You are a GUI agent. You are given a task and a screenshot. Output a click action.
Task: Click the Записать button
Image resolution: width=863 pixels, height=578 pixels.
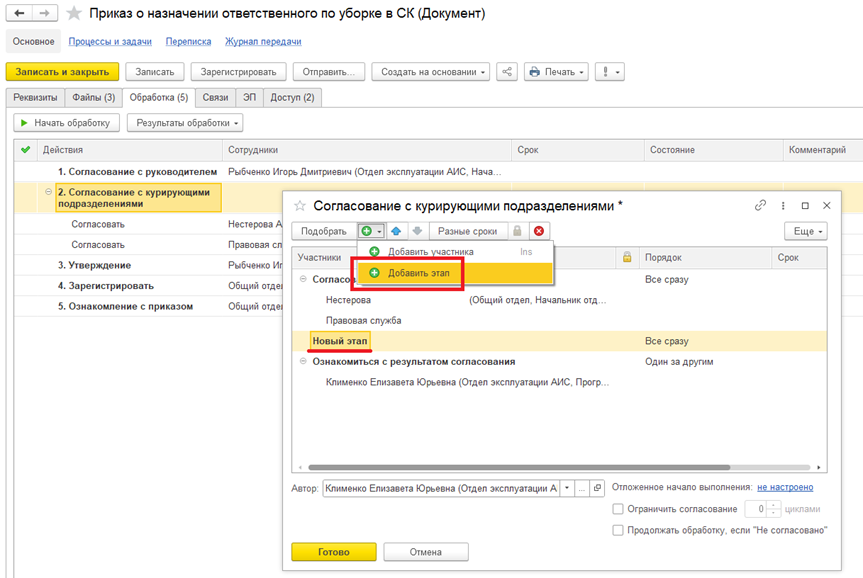(155, 72)
